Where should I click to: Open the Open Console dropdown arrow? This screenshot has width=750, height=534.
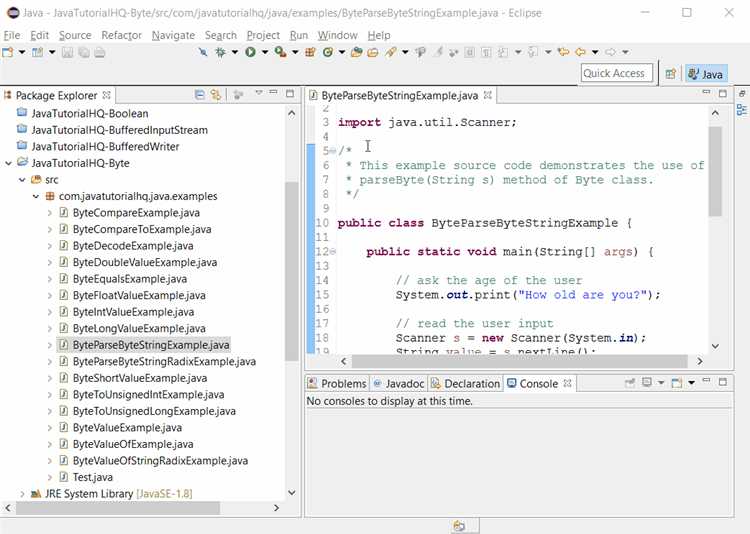[691, 382]
